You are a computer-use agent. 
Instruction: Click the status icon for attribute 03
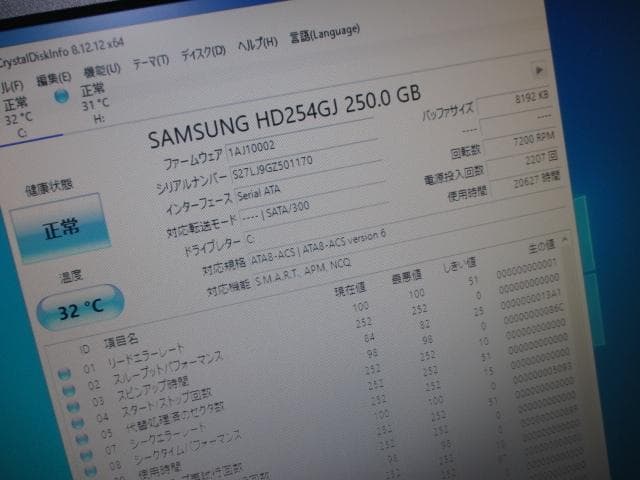[73, 407]
